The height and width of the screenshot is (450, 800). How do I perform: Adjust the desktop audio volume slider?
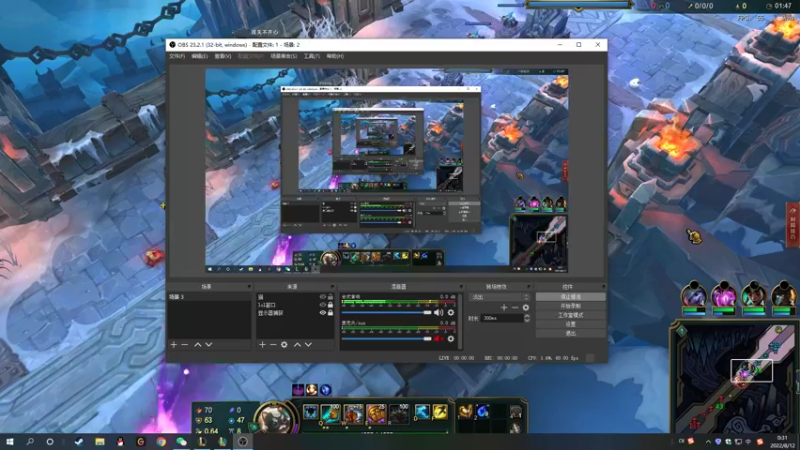[x=387, y=312]
